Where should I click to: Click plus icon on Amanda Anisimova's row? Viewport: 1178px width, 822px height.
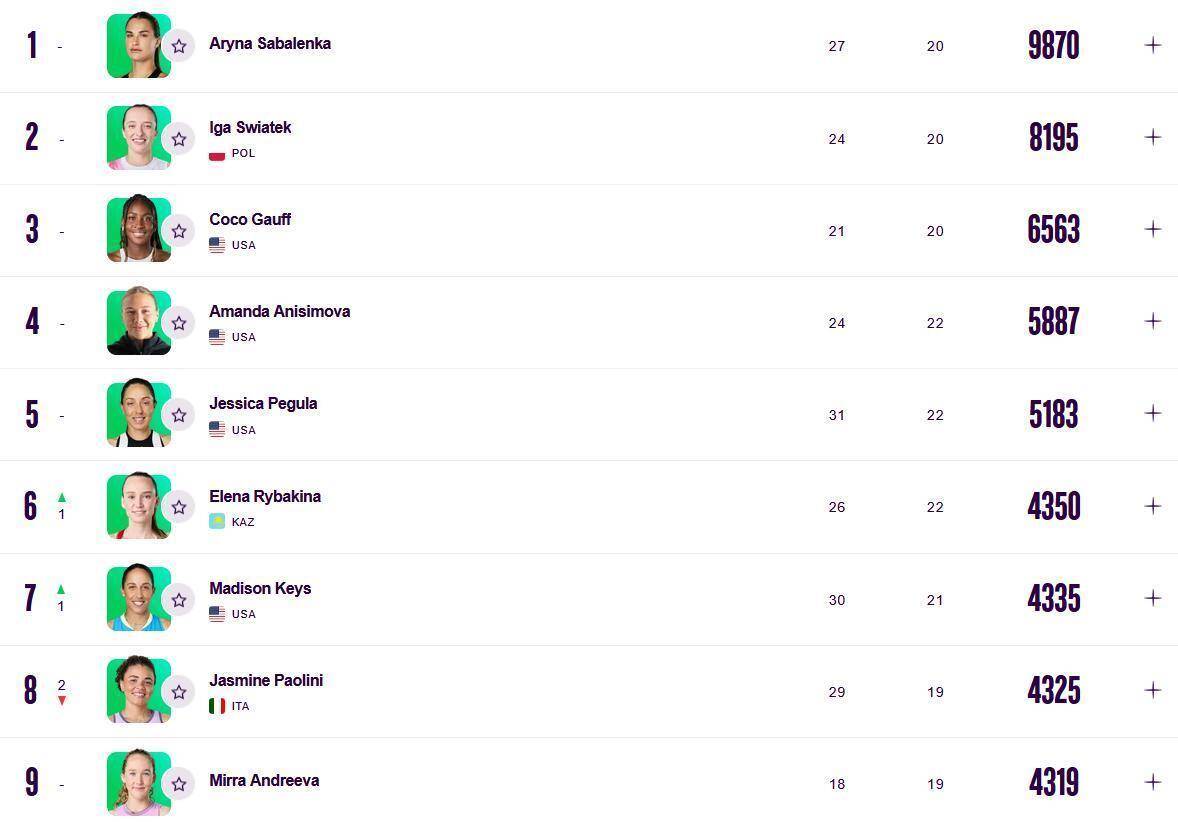click(1153, 321)
